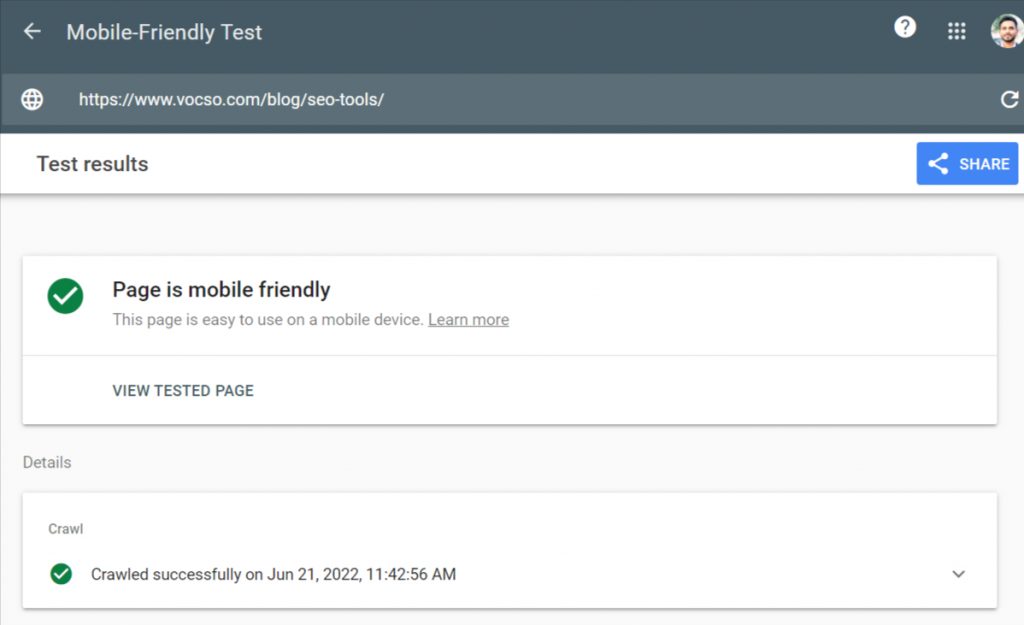The width and height of the screenshot is (1024, 625).
Task: Click the globe icon beside the URL
Action: click(x=33, y=99)
